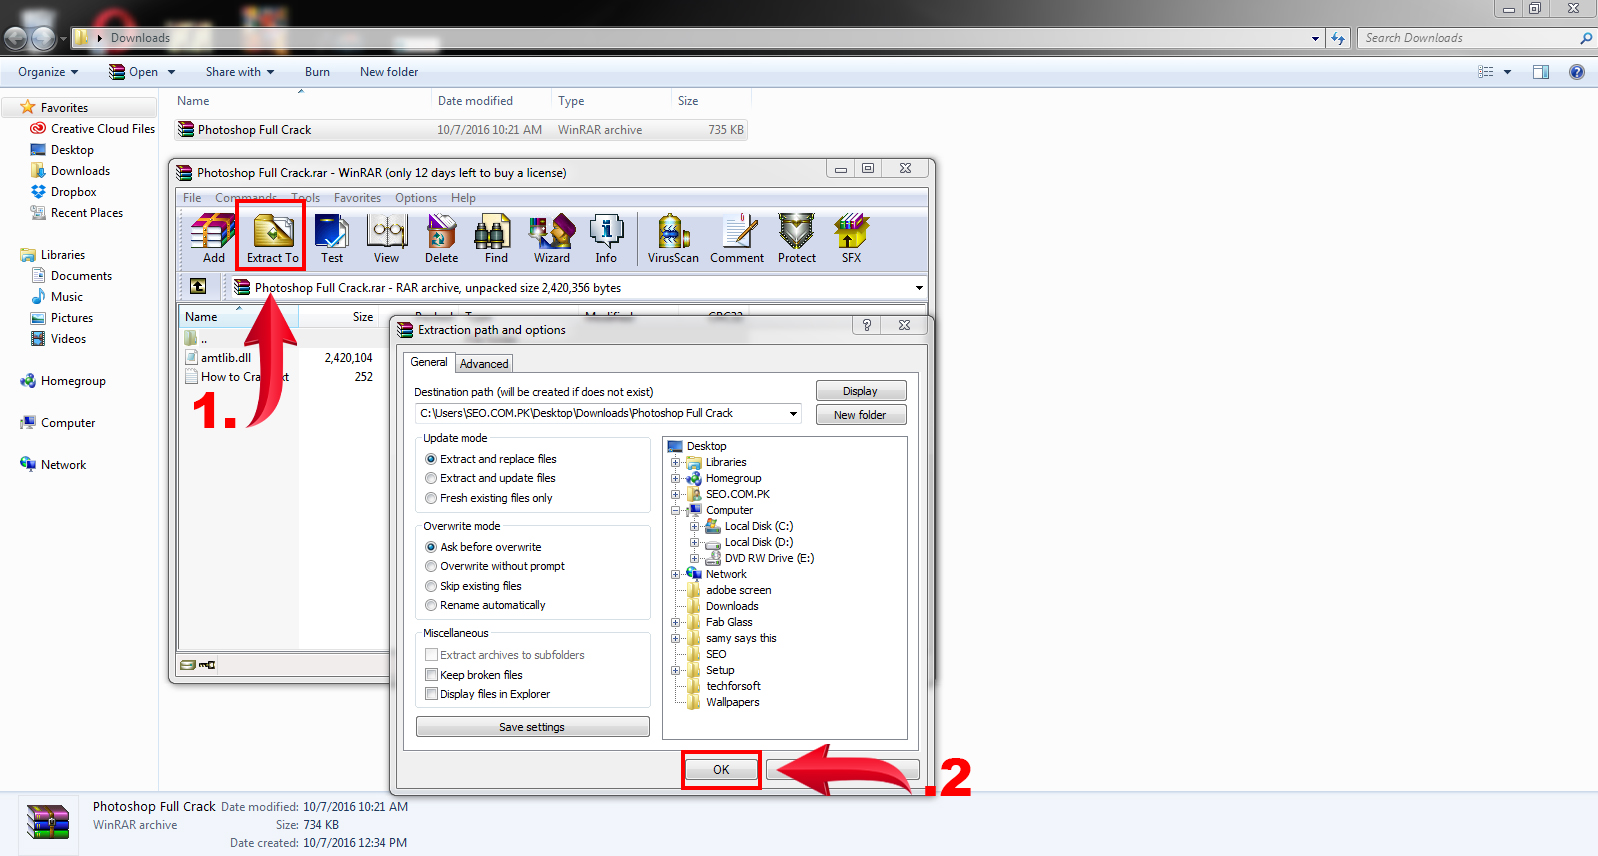Click the Save settings button

point(532,727)
